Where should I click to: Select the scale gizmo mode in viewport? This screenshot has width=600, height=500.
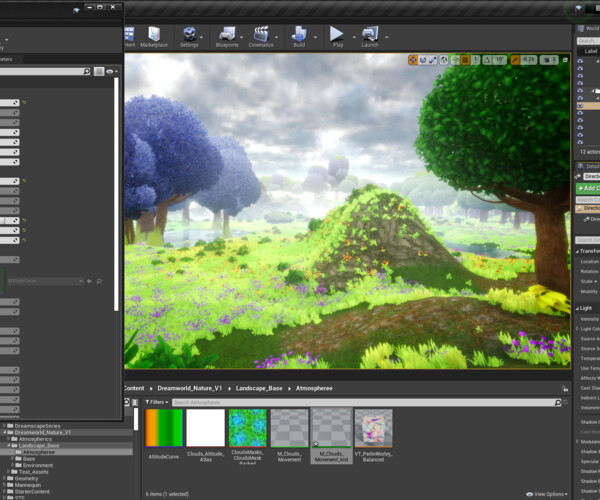[433, 60]
